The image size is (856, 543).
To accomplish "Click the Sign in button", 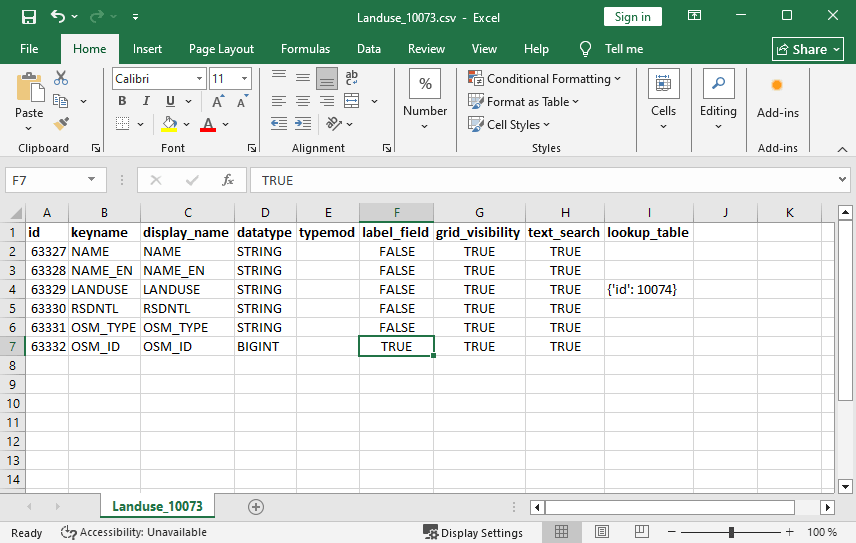I will click(x=632, y=17).
